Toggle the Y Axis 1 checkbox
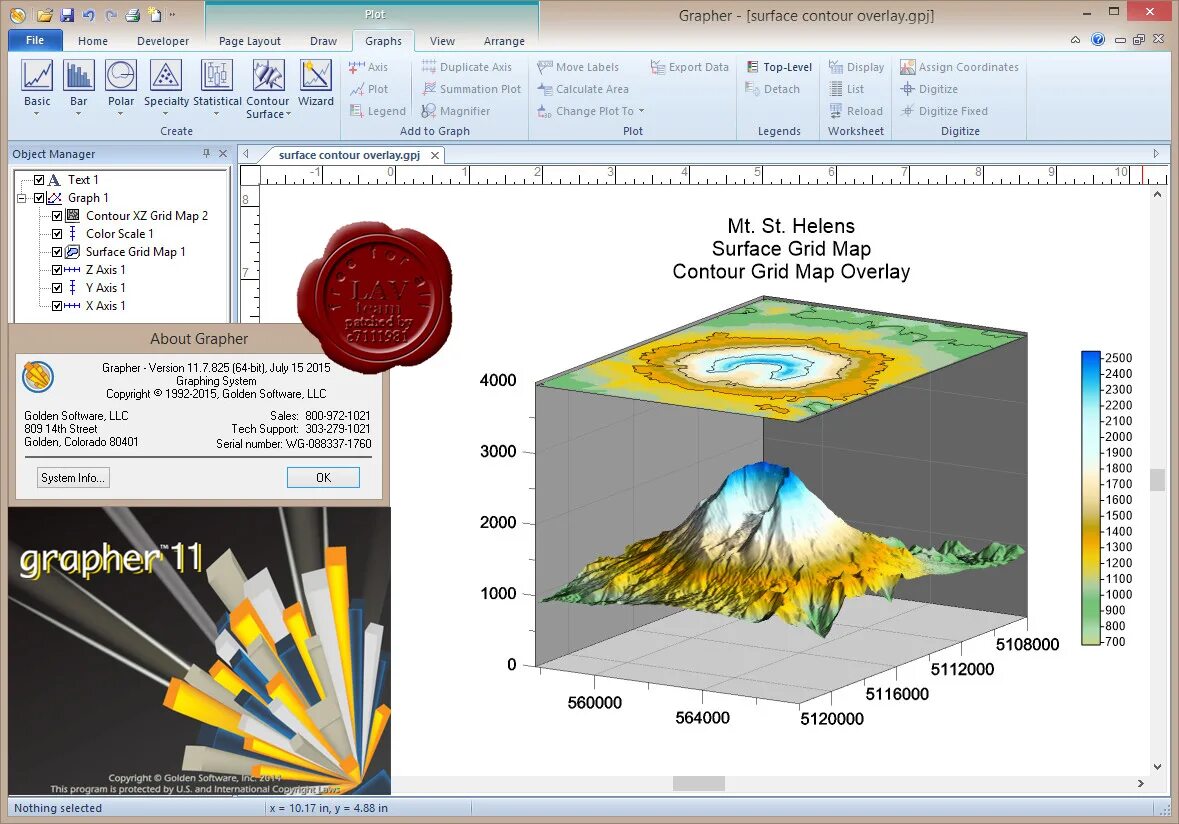The width and height of the screenshot is (1179, 824). [x=57, y=288]
